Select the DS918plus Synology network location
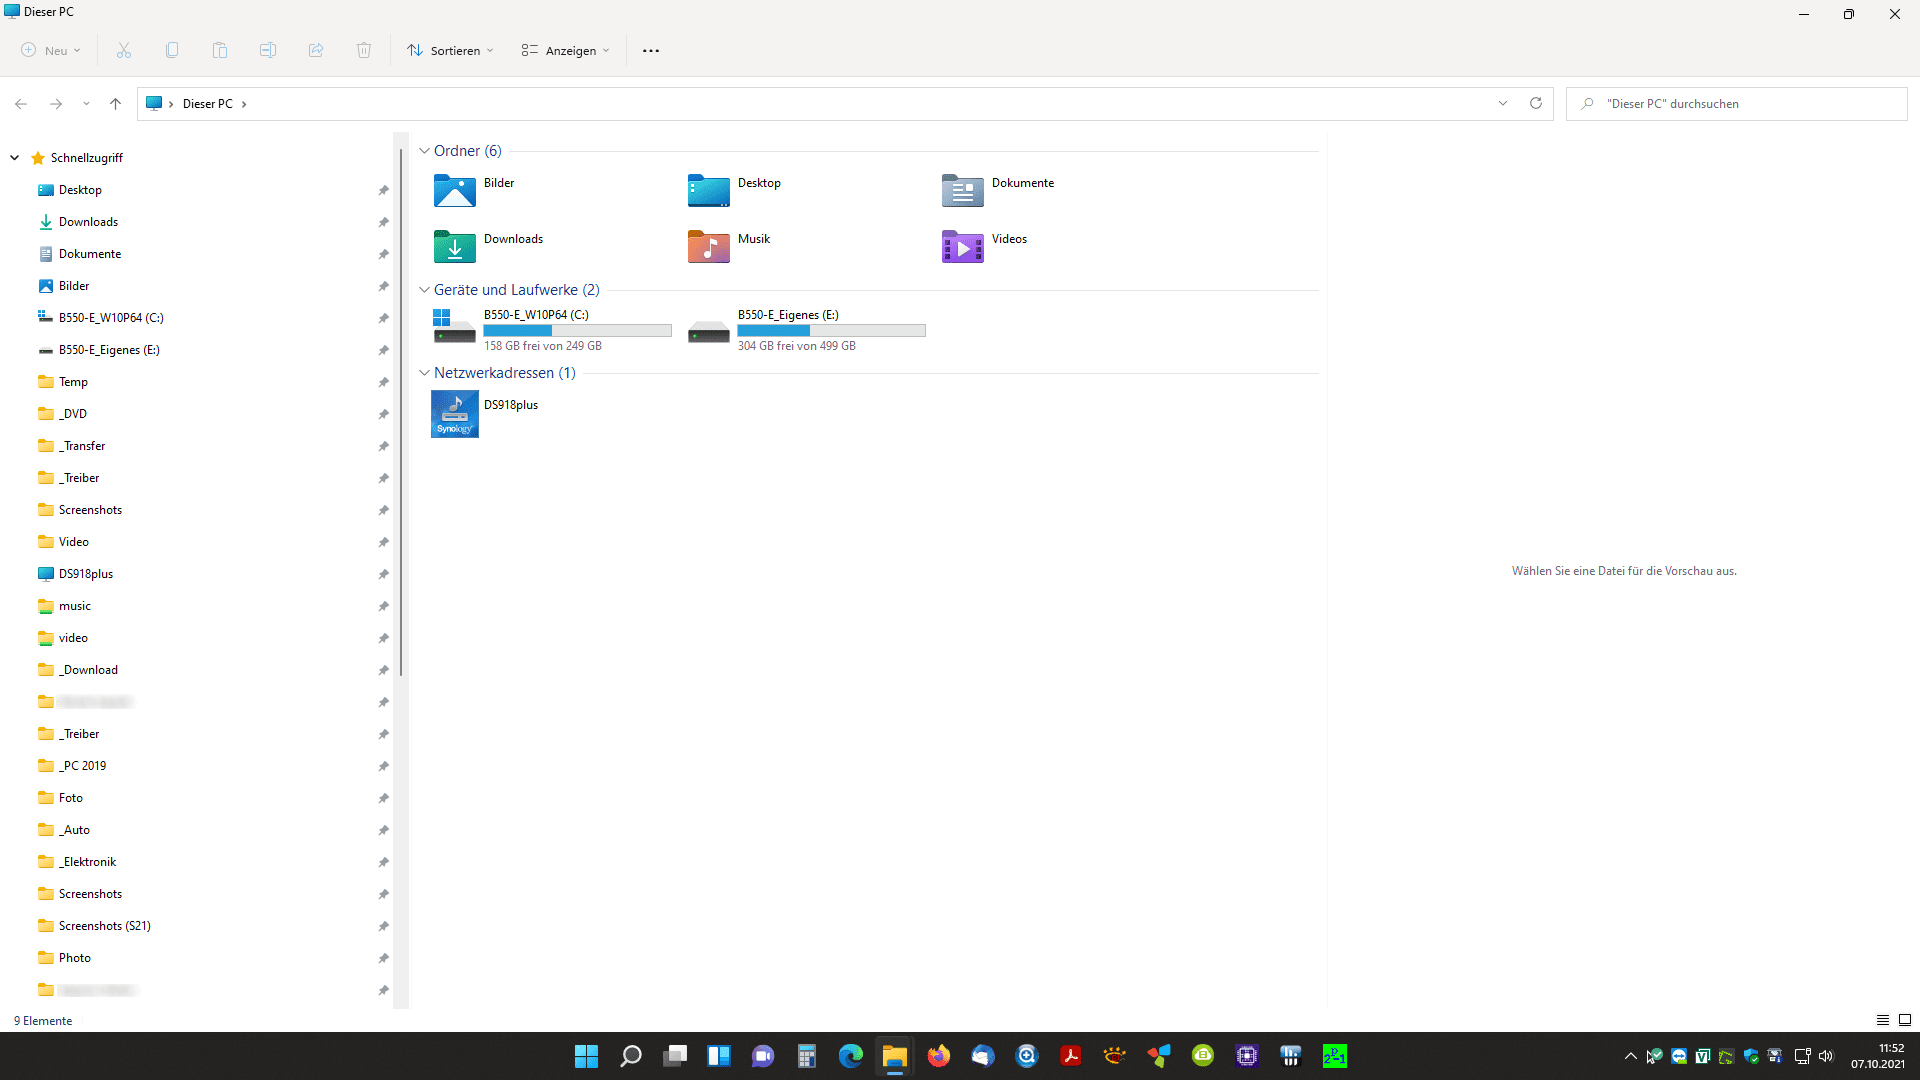Screen dimensions: 1920x1080 (455, 414)
